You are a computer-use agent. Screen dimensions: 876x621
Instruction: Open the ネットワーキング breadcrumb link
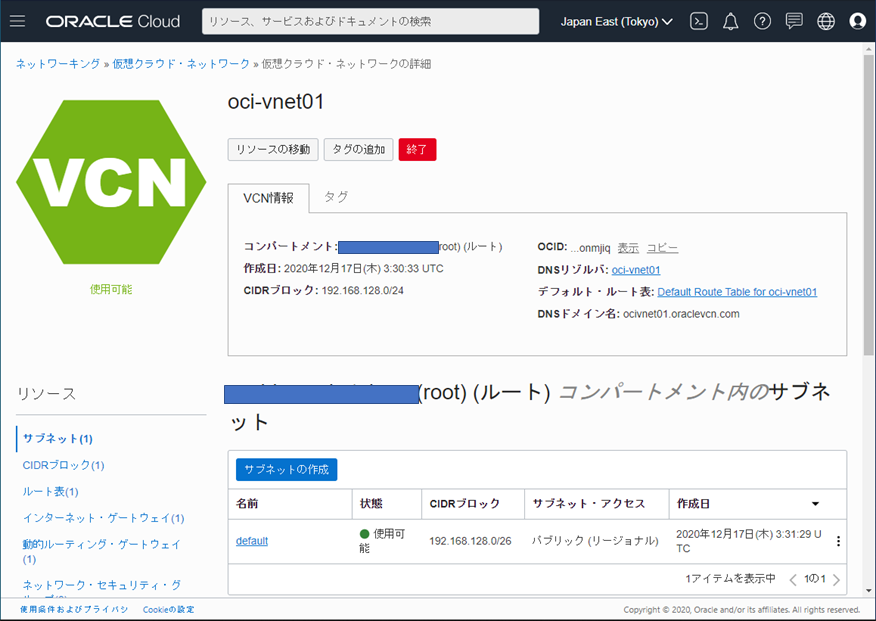pos(58,64)
